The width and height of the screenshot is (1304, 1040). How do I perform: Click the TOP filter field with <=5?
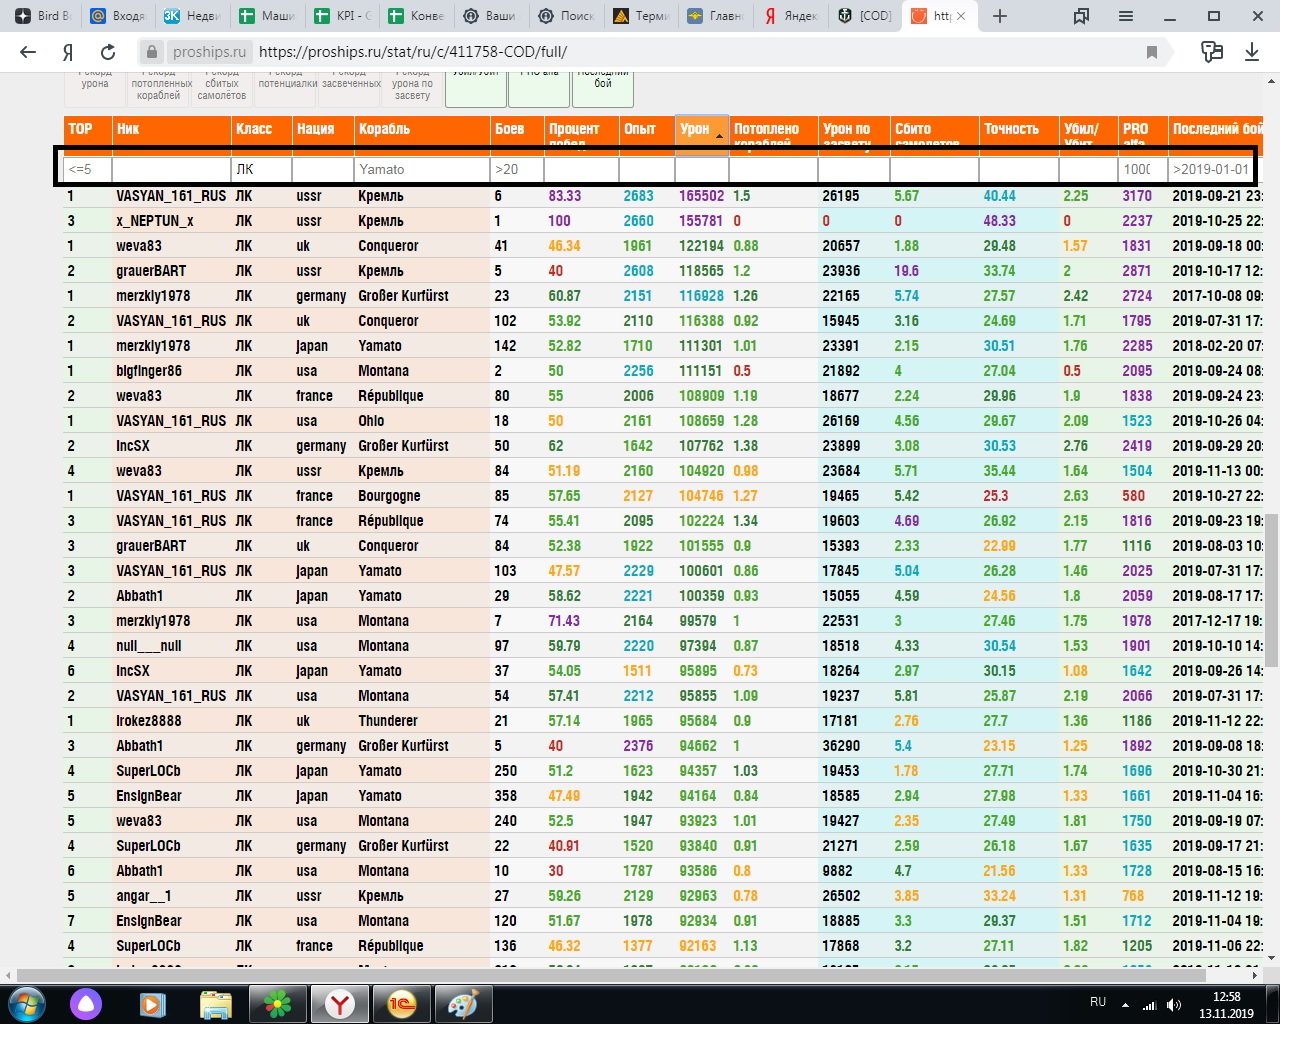(x=88, y=169)
